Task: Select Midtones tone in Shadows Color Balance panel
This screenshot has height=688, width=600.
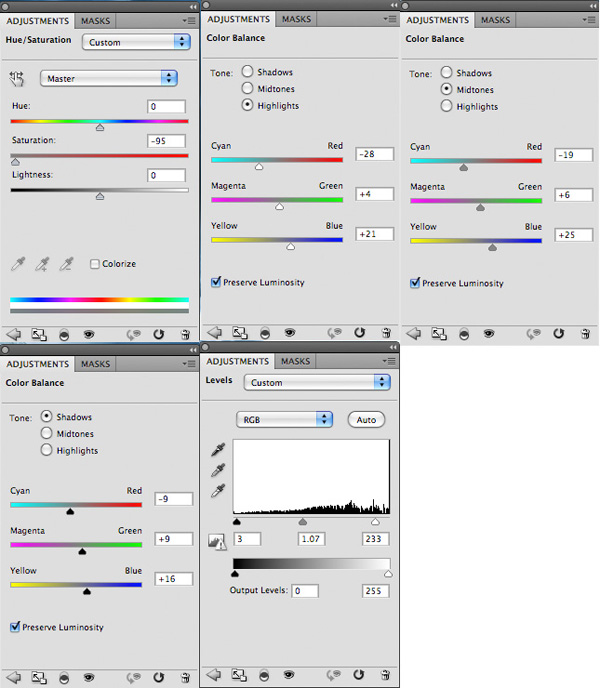Action: click(47, 433)
